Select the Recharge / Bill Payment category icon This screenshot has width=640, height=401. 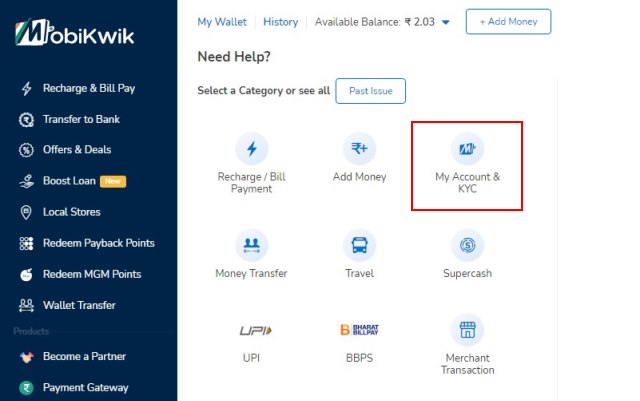point(251,149)
